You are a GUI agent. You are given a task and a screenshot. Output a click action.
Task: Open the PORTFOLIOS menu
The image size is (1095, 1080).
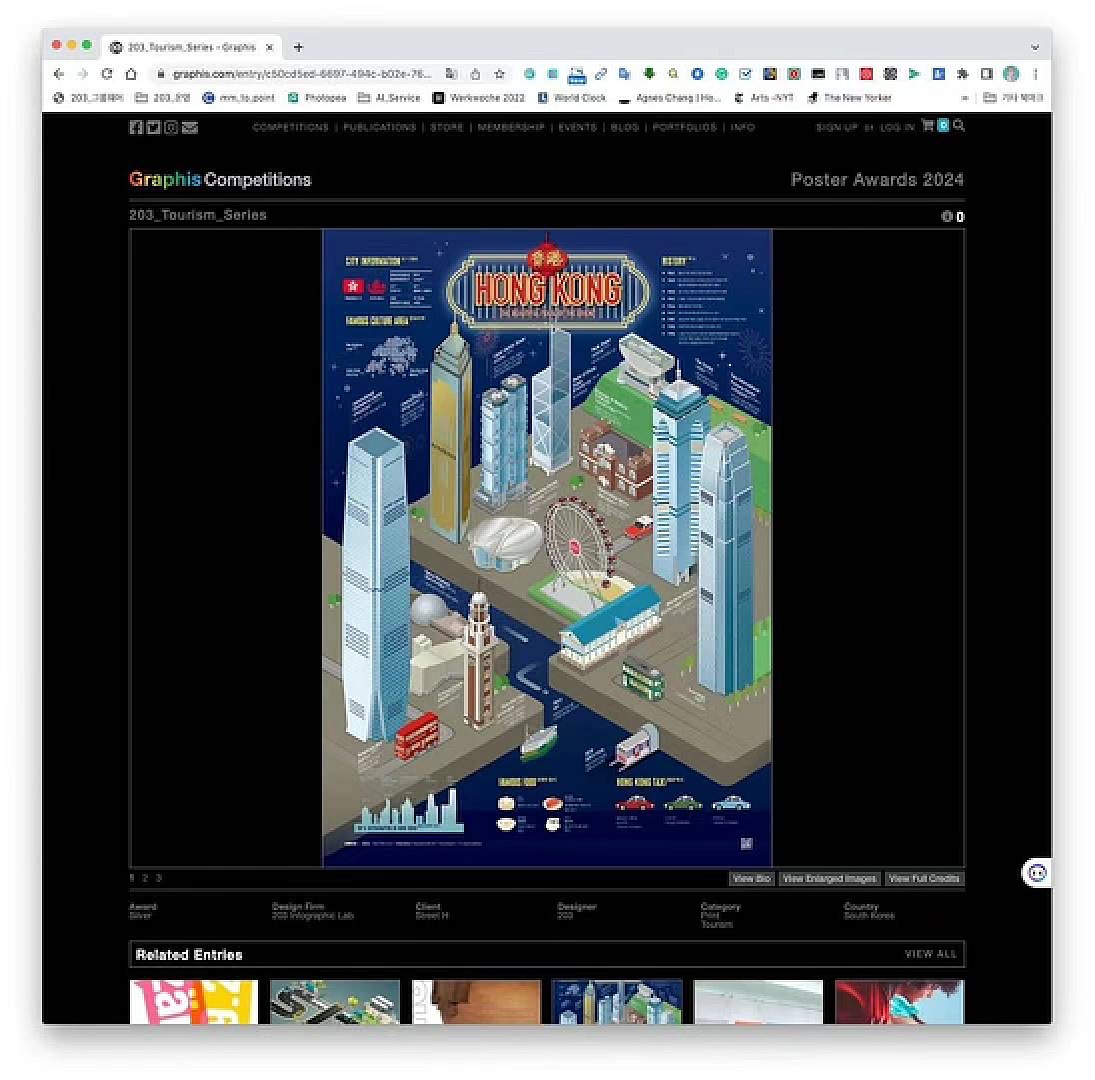[x=684, y=127]
